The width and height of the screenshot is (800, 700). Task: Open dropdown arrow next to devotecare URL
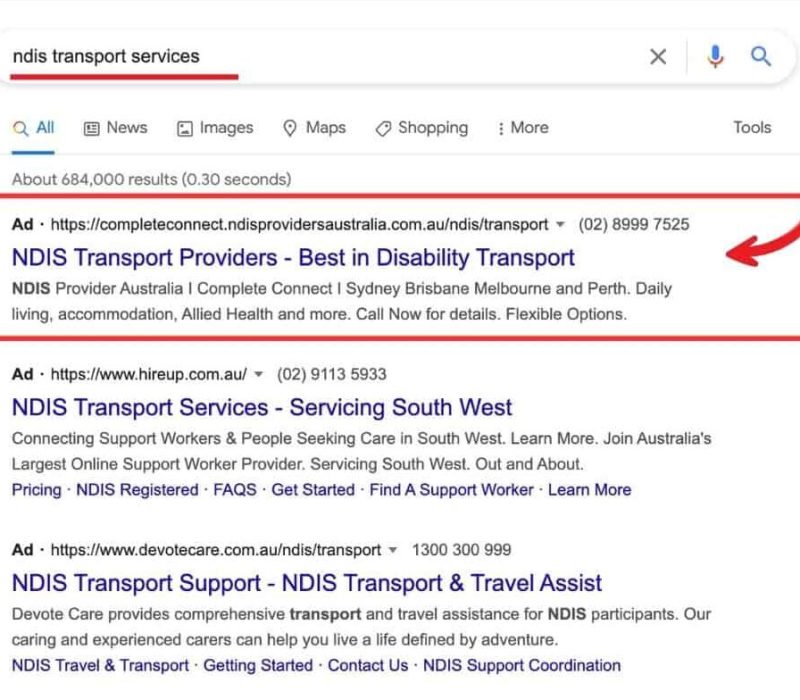[393, 550]
